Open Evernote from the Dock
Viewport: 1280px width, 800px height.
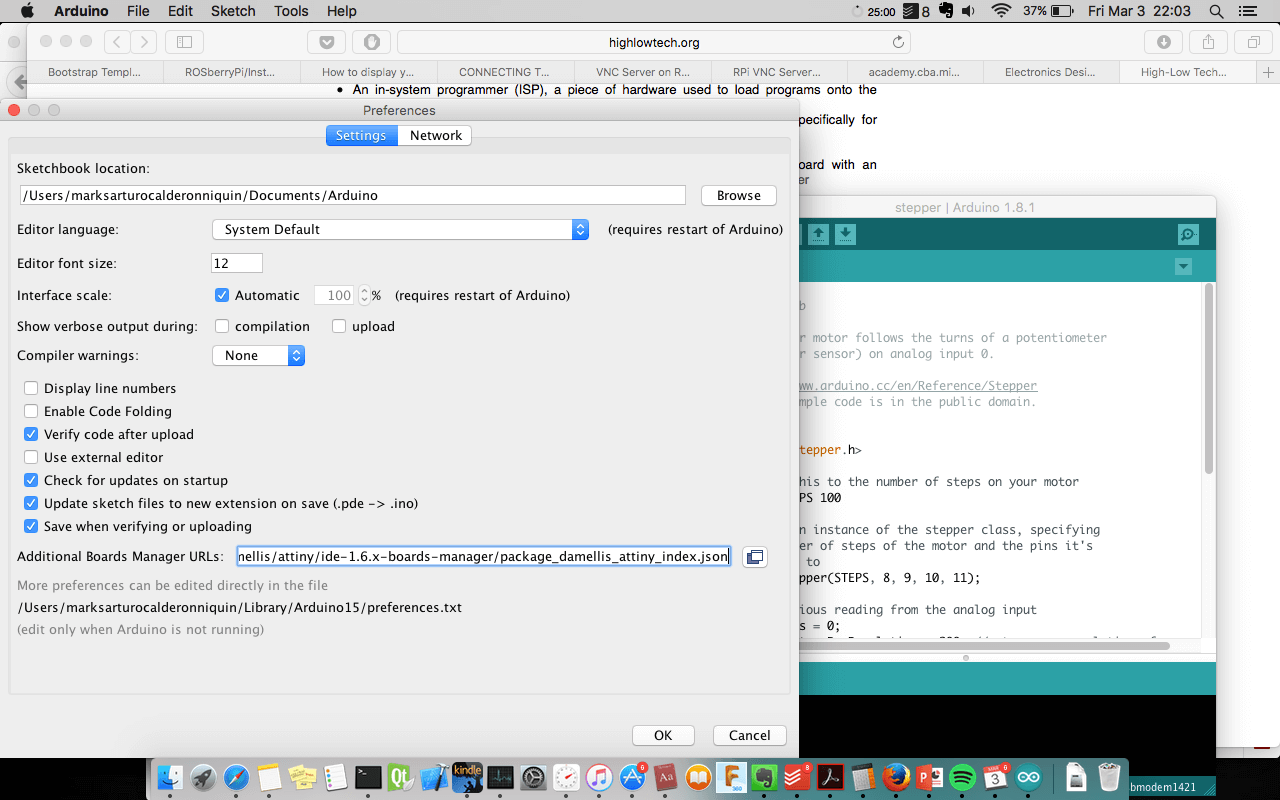(764, 777)
